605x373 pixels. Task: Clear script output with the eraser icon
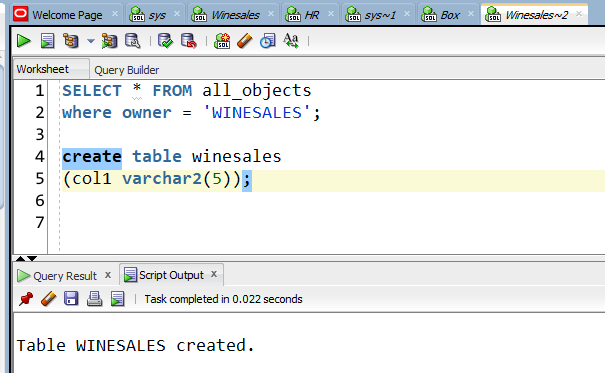pos(48,299)
